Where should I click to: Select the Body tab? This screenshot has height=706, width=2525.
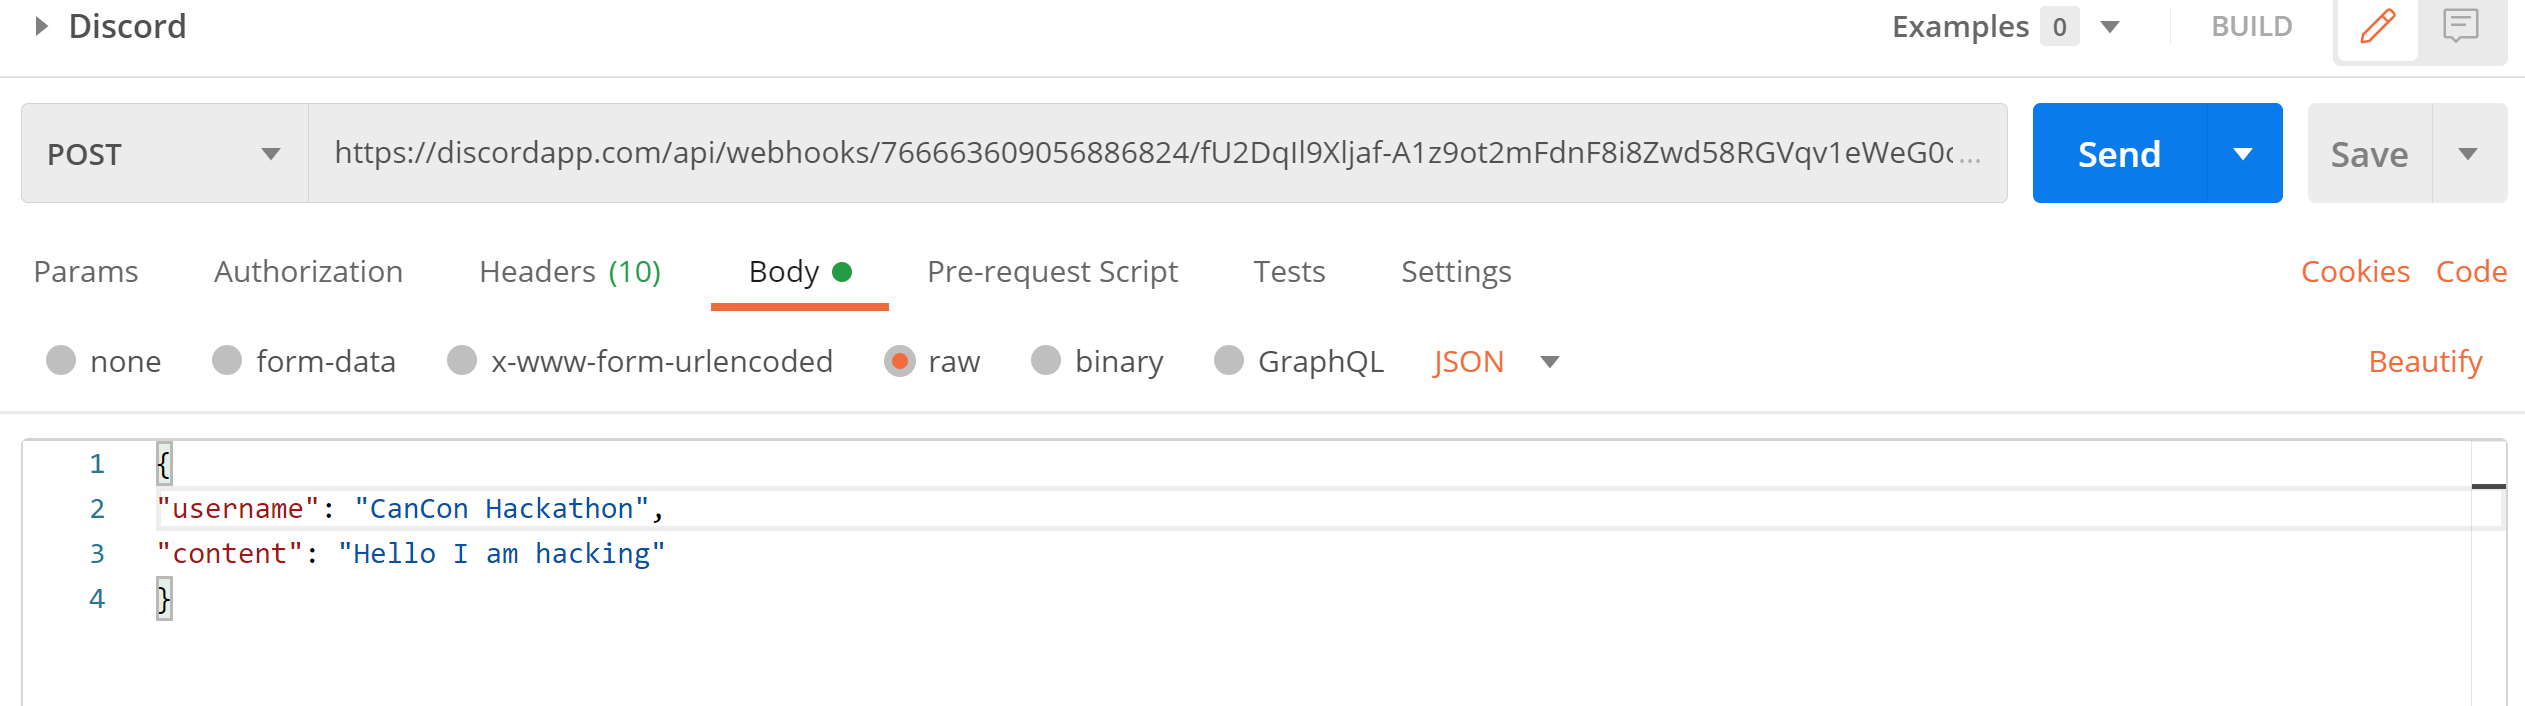pyautogui.click(x=799, y=272)
